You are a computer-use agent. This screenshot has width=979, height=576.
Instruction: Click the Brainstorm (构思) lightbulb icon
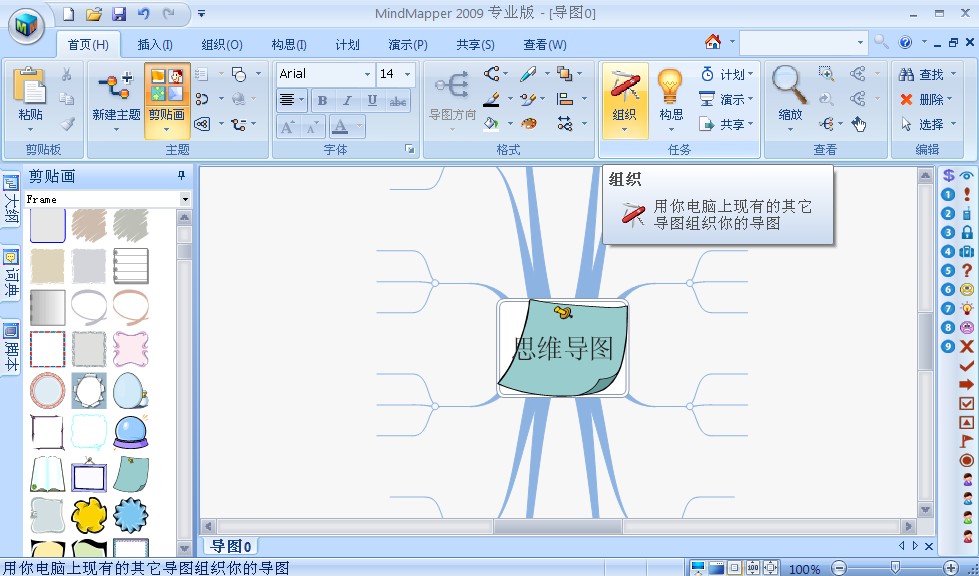coord(670,87)
